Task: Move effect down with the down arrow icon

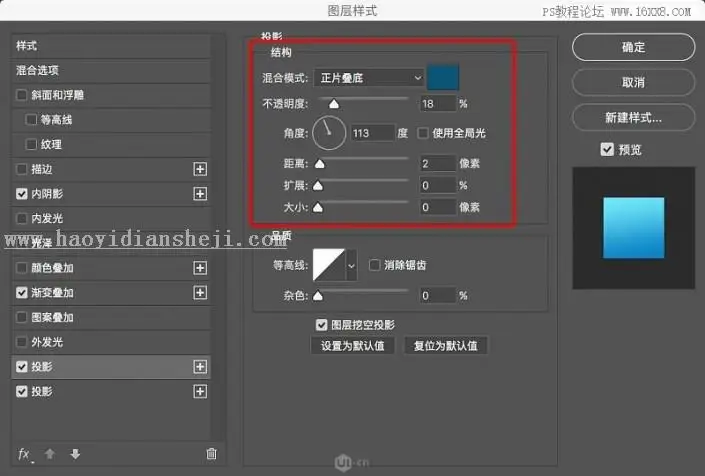Action: pyautogui.click(x=75, y=454)
